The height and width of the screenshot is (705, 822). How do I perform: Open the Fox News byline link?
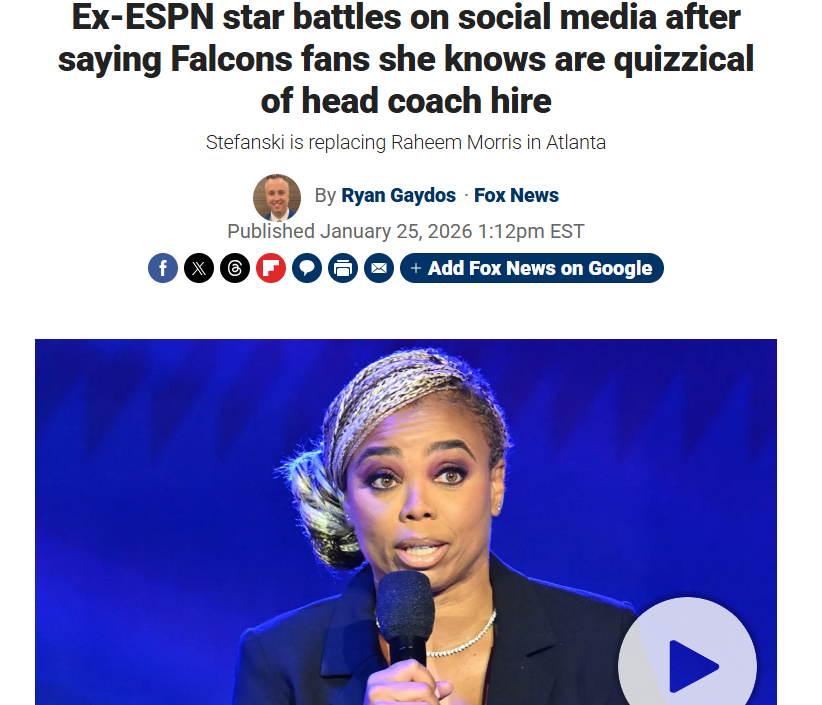tap(516, 196)
